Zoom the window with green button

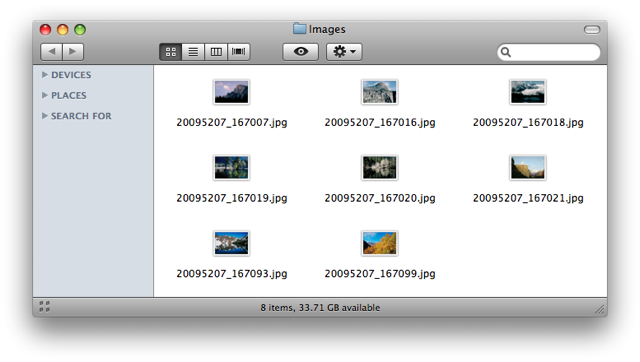pyautogui.click(x=80, y=29)
